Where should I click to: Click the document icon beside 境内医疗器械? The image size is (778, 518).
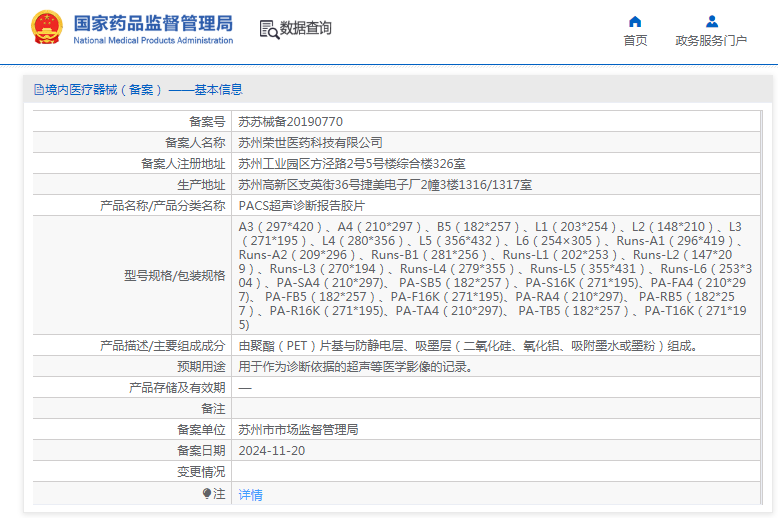click(39, 89)
